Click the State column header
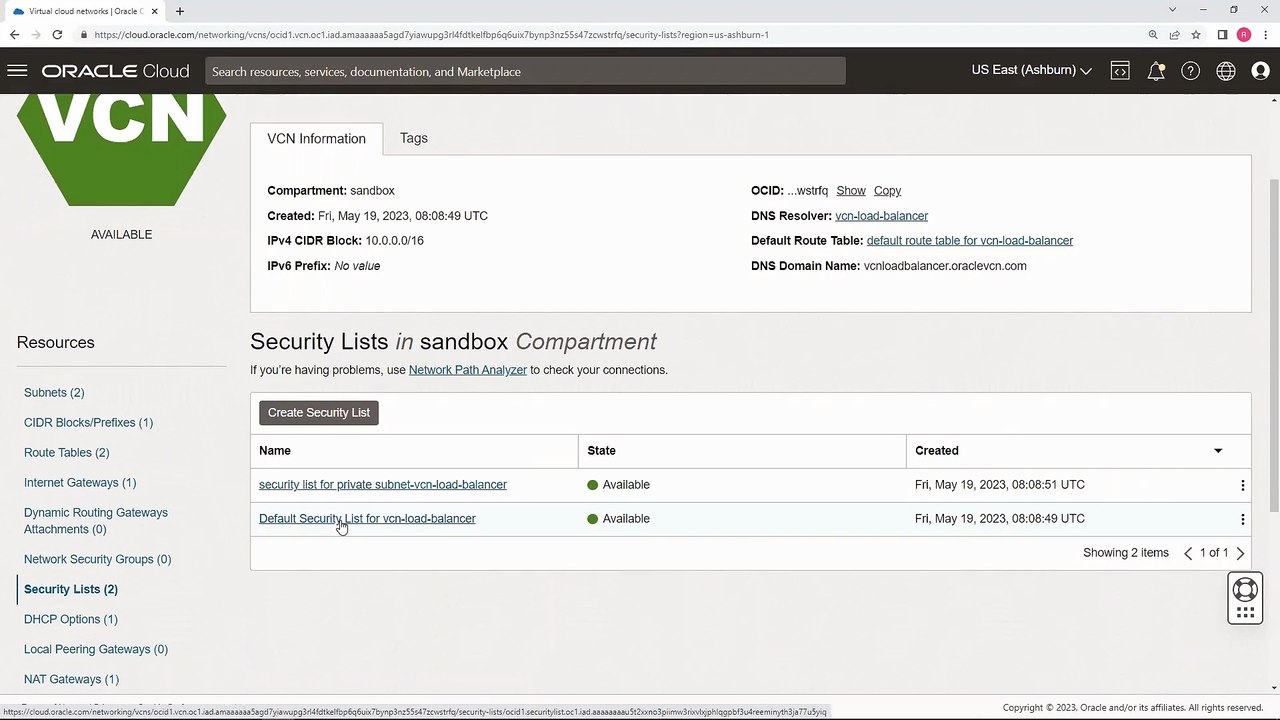The height and width of the screenshot is (720, 1280). (601, 451)
